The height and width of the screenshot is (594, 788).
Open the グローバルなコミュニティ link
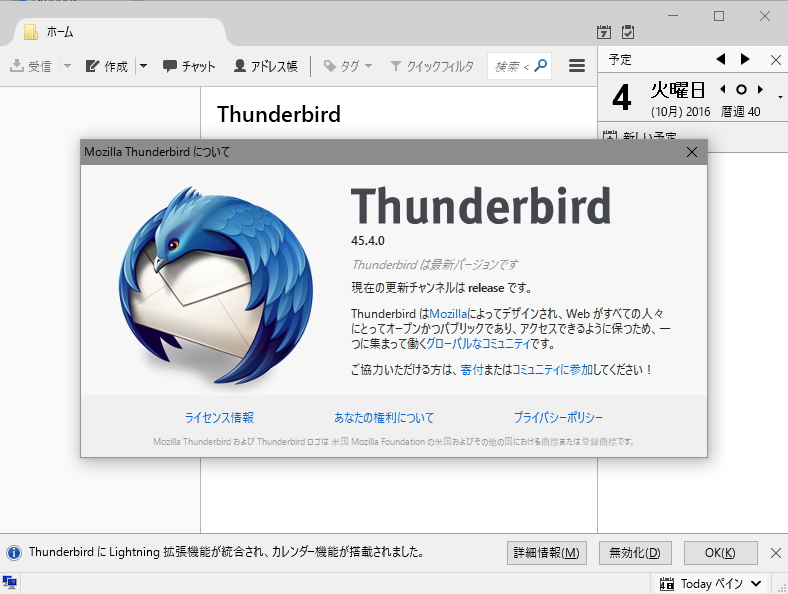(x=478, y=344)
